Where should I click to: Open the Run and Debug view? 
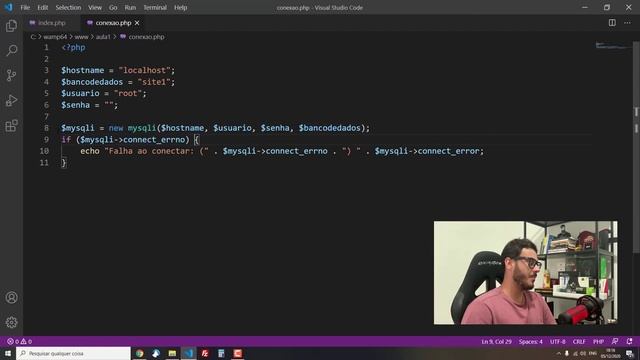(11, 100)
